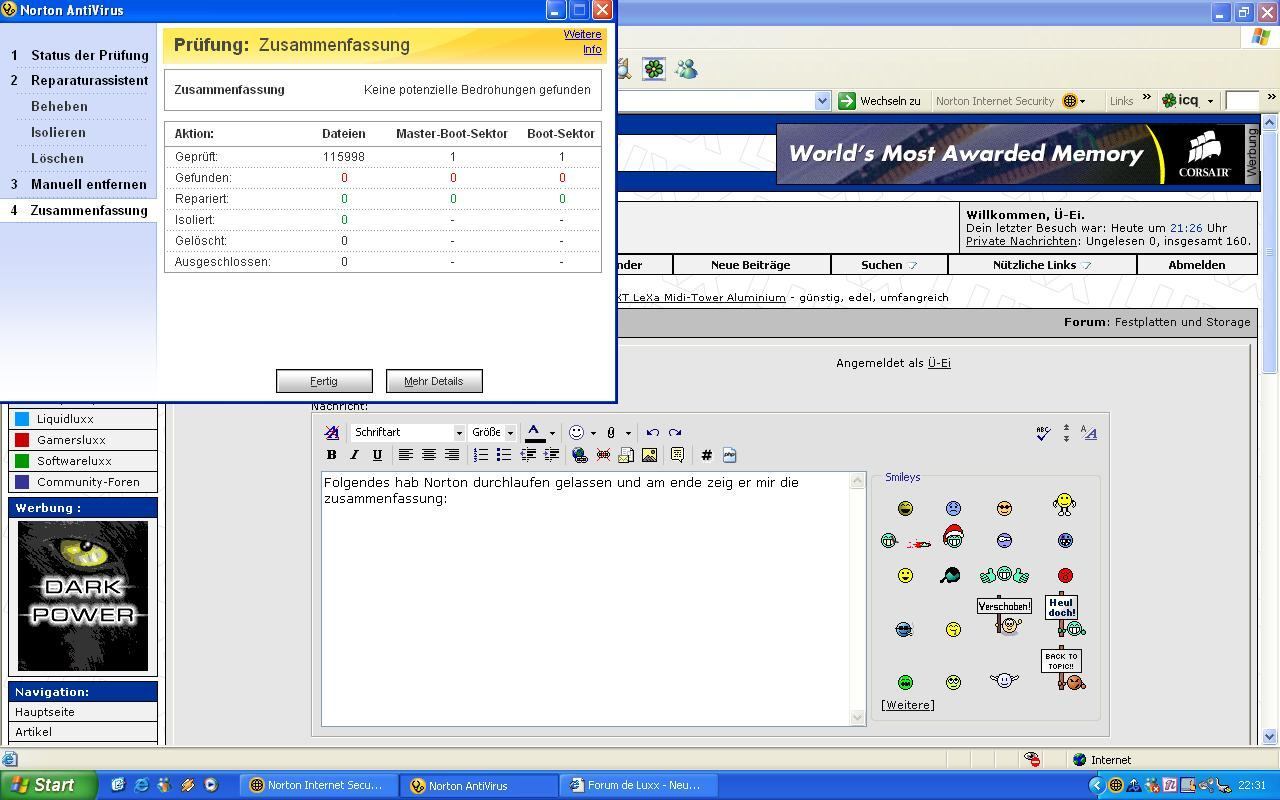Remove text formatting icon
This screenshot has height=800, width=1280.
pos(331,432)
